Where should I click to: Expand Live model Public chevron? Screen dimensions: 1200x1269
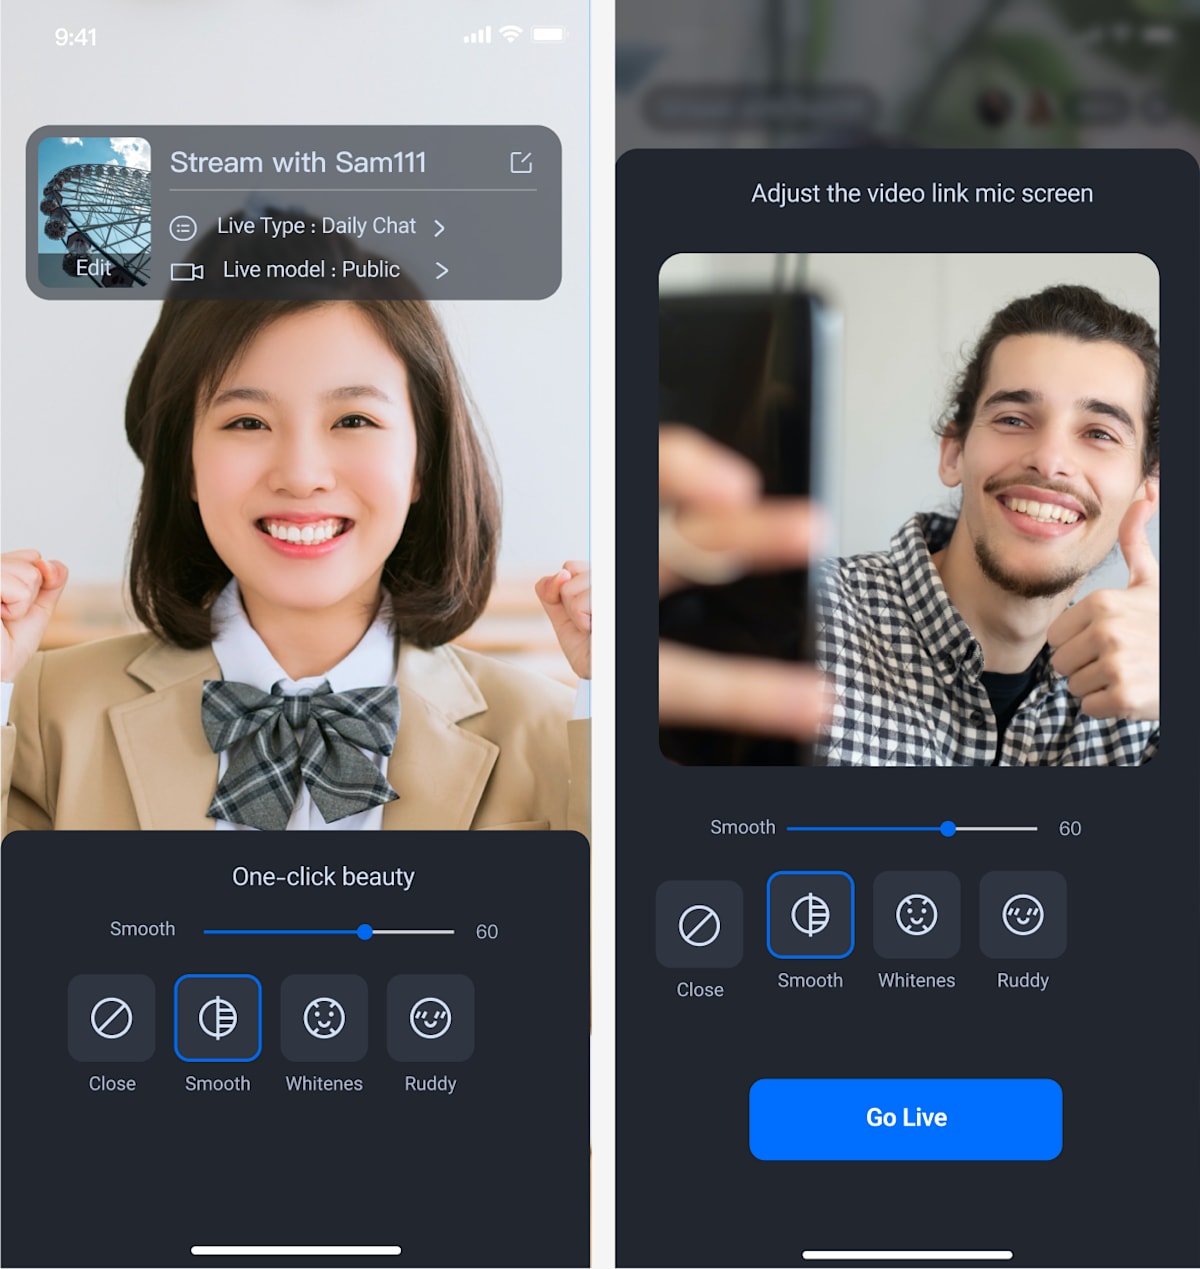click(441, 271)
